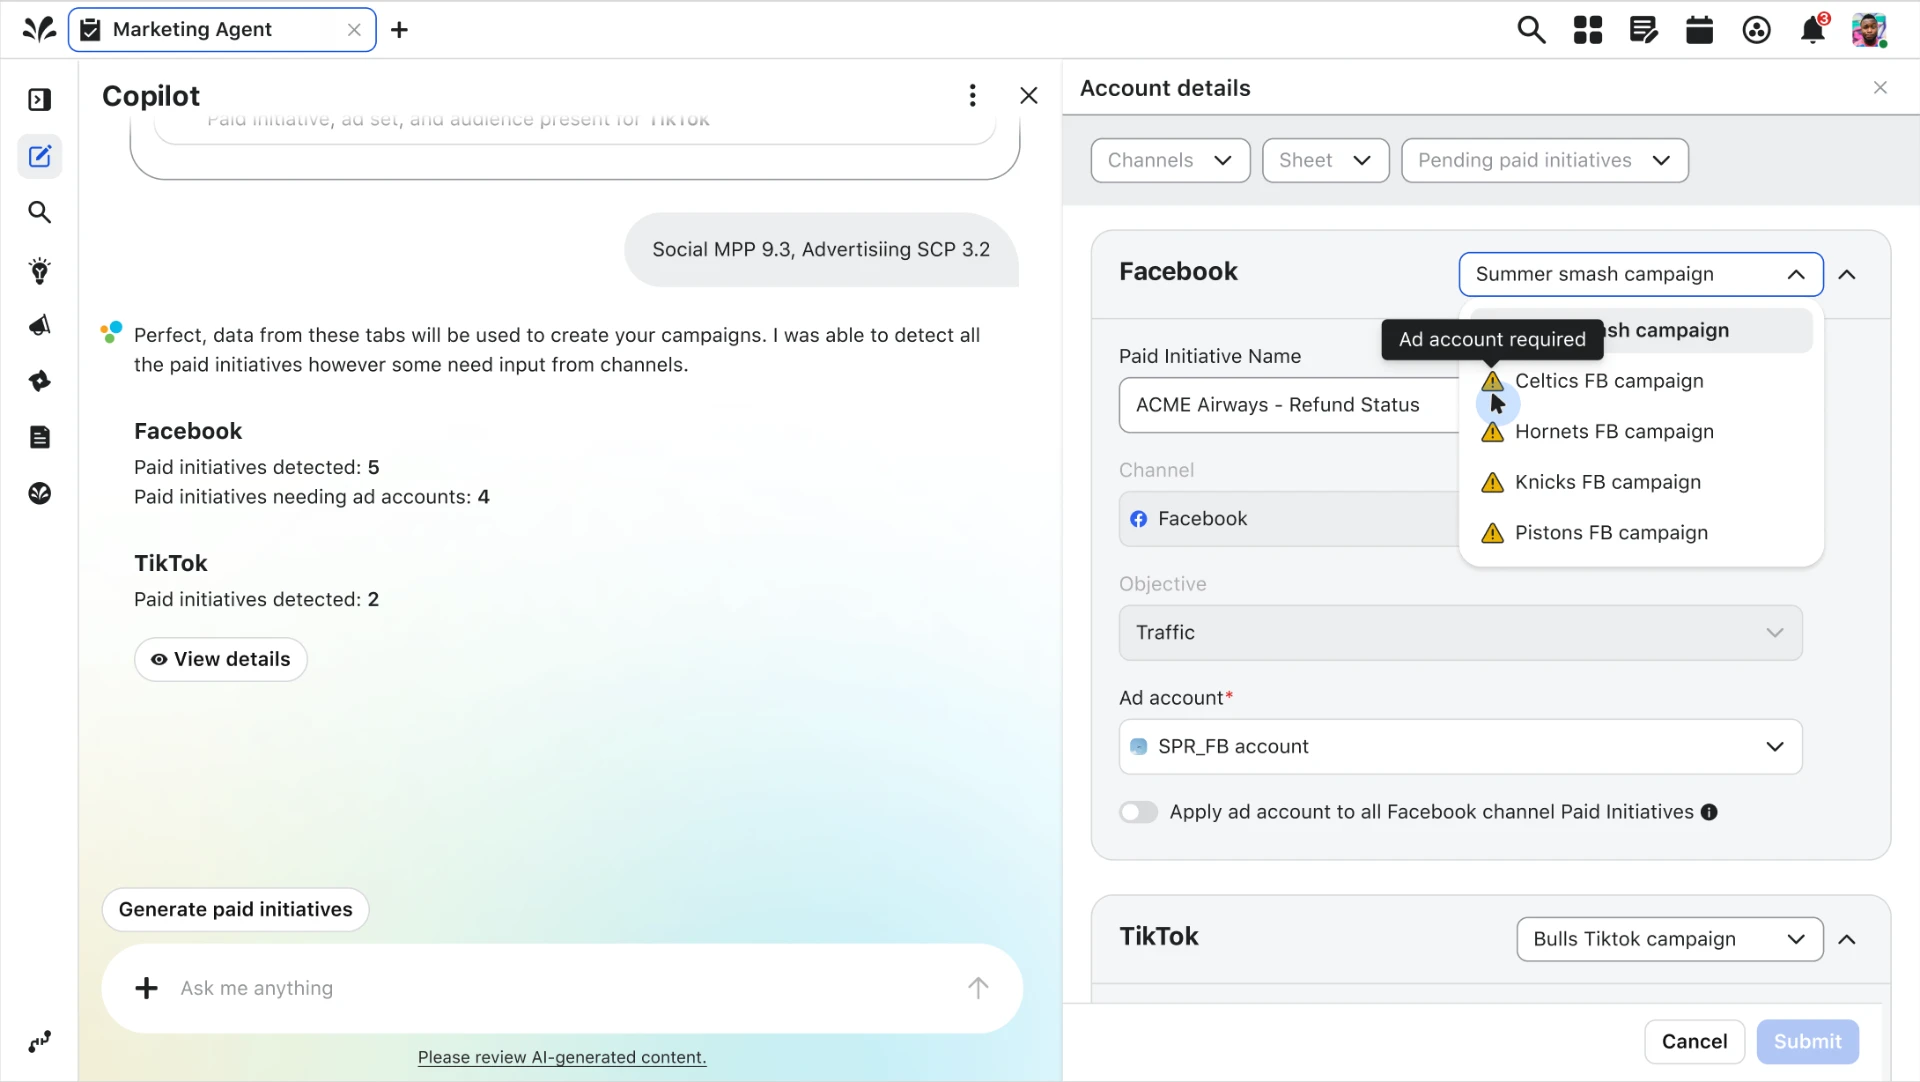This screenshot has width=1920, height=1082.
Task: Open the Pending paid initiatives dropdown
Action: pyautogui.click(x=1544, y=160)
